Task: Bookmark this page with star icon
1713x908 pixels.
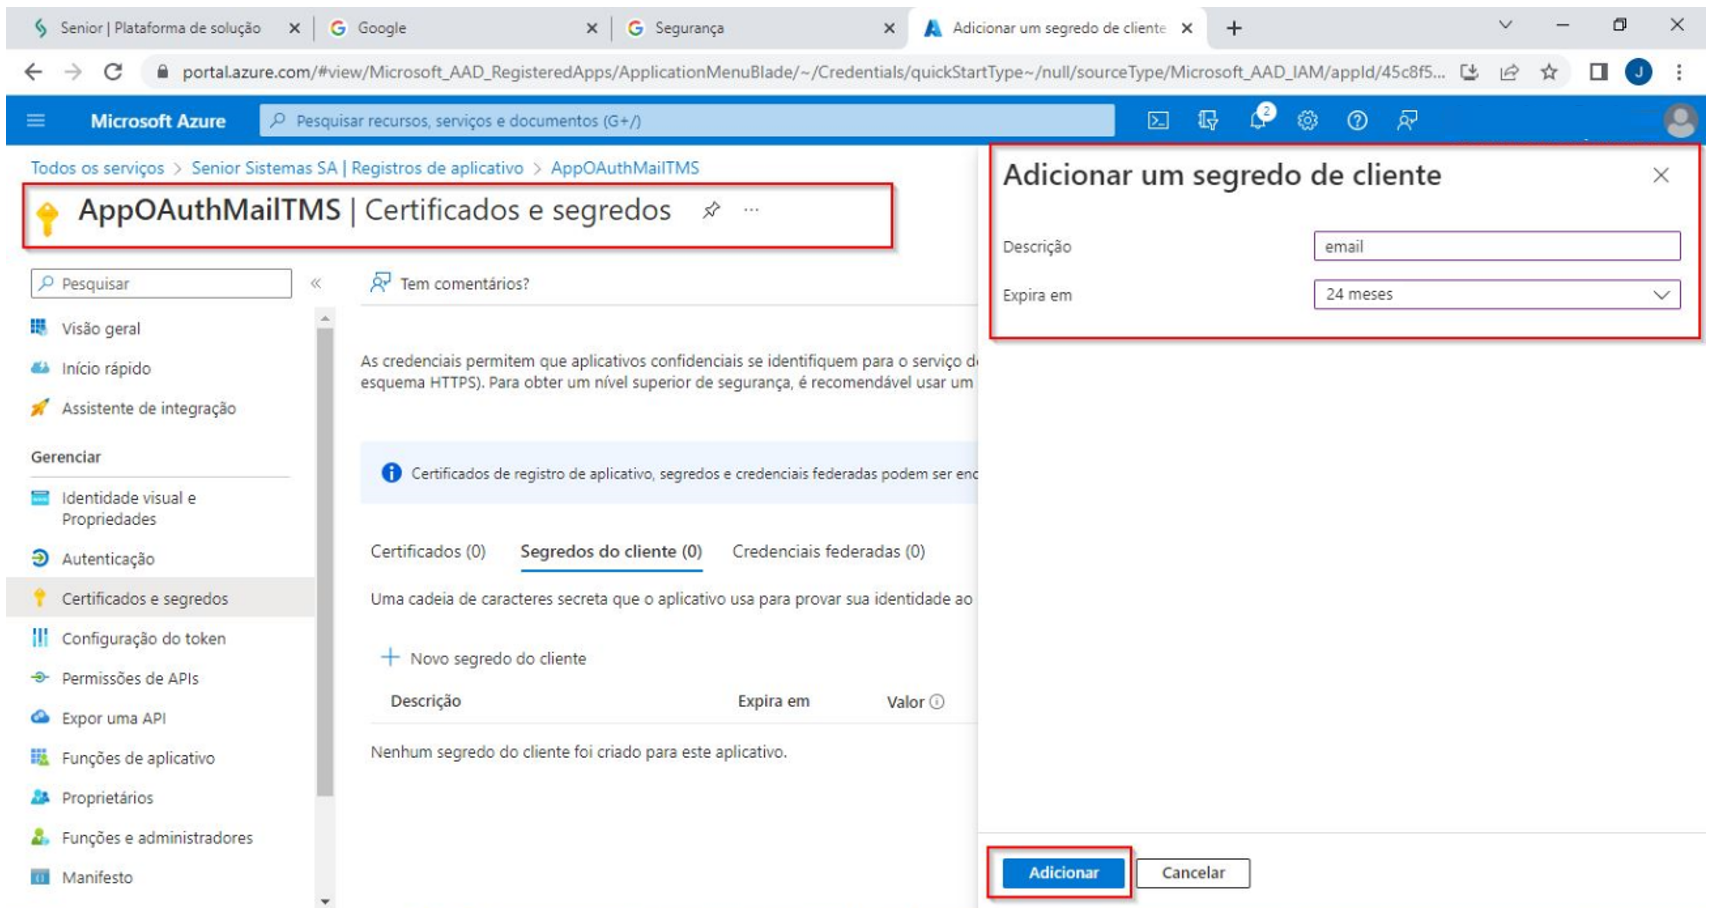Action: [x=1549, y=72]
